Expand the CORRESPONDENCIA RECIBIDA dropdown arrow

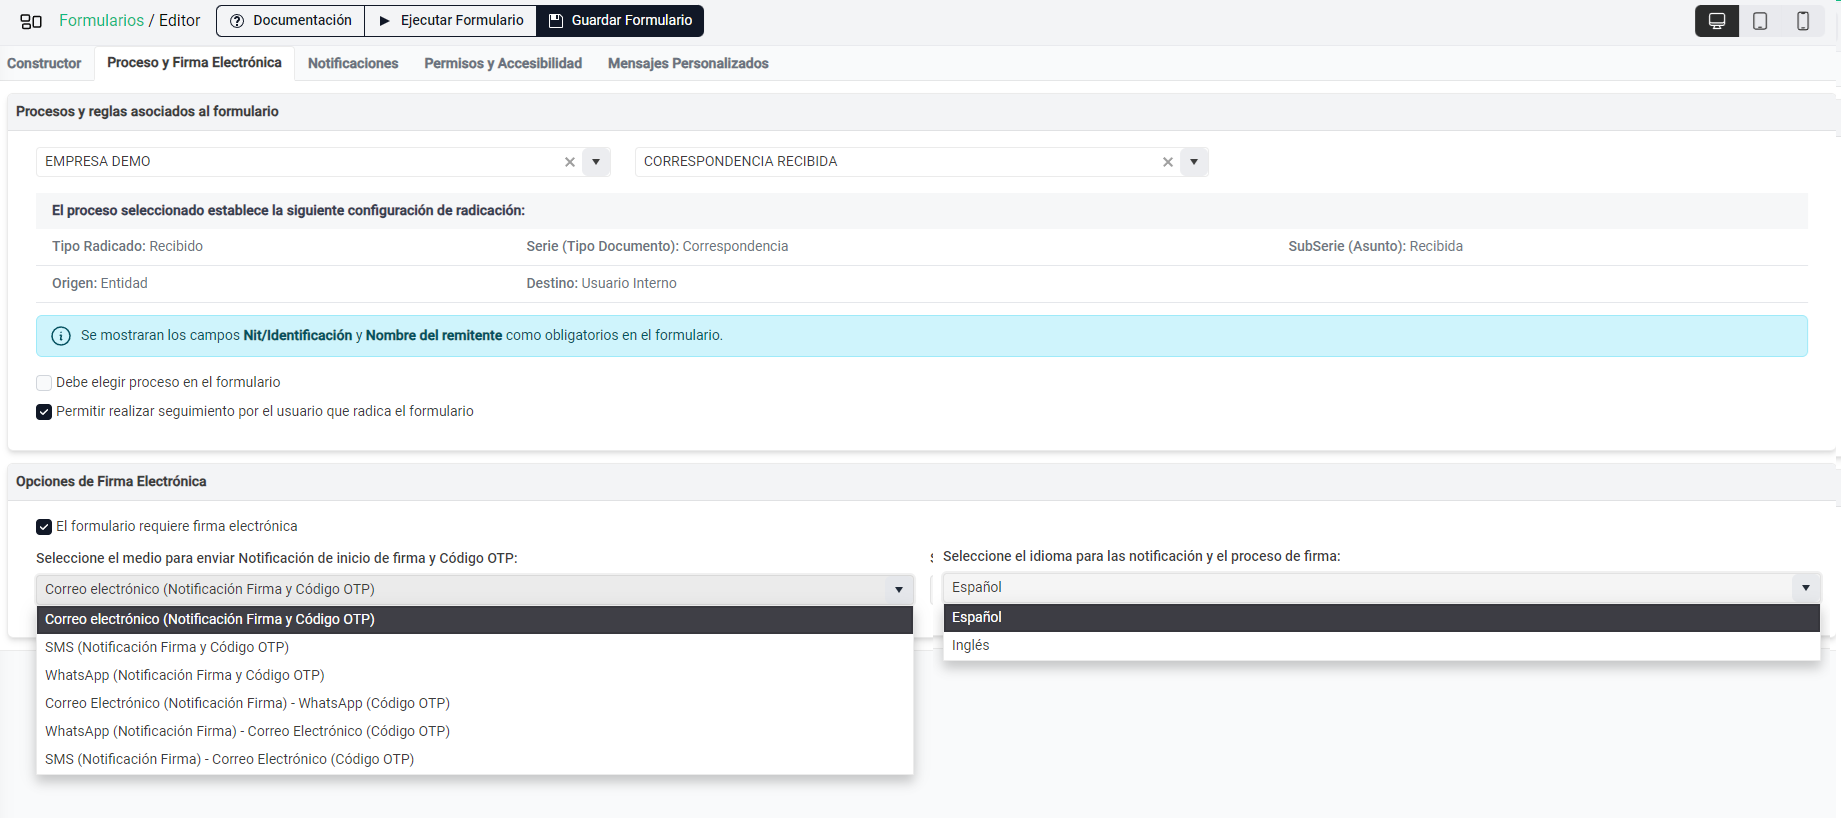(1194, 162)
